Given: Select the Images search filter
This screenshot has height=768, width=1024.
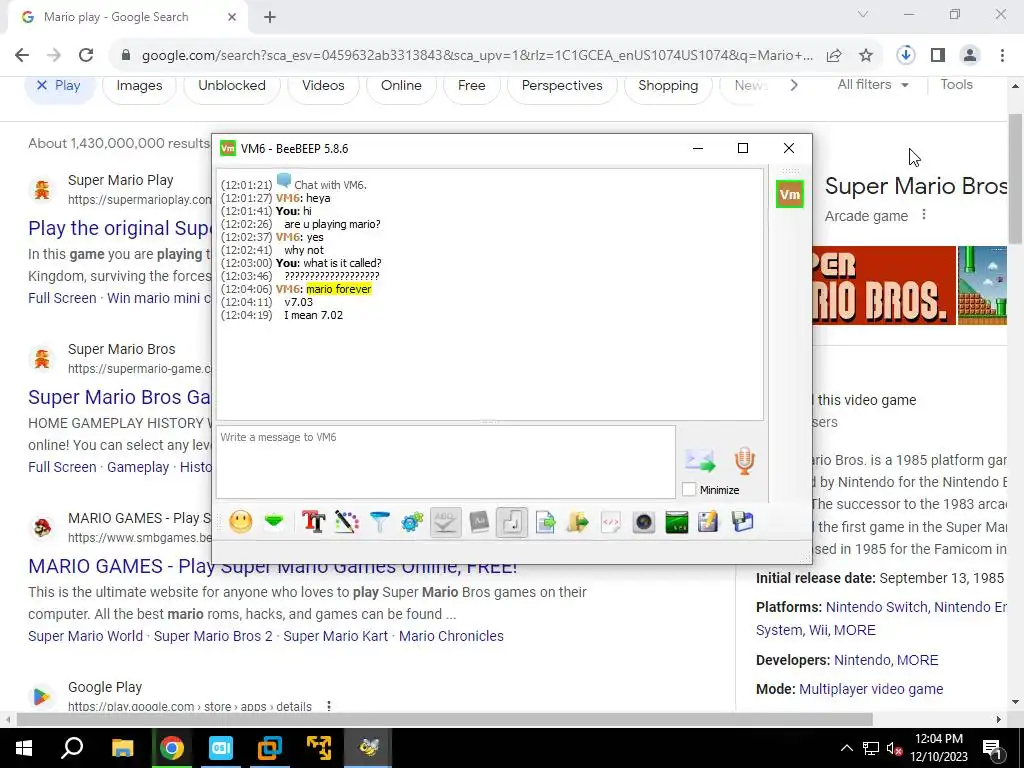Looking at the screenshot, I should pos(139,86).
